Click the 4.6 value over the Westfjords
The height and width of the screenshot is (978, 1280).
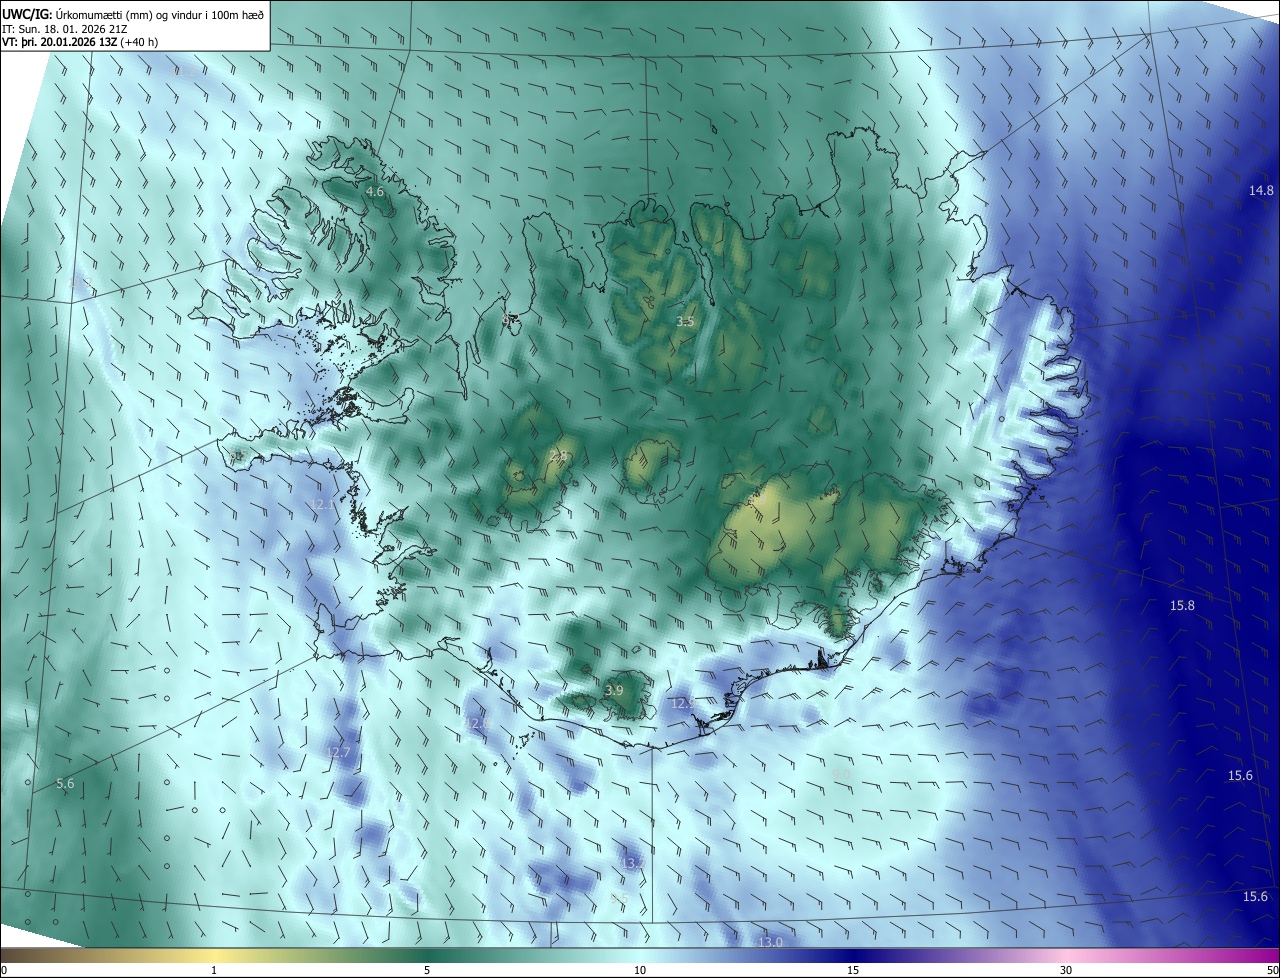[375, 191]
